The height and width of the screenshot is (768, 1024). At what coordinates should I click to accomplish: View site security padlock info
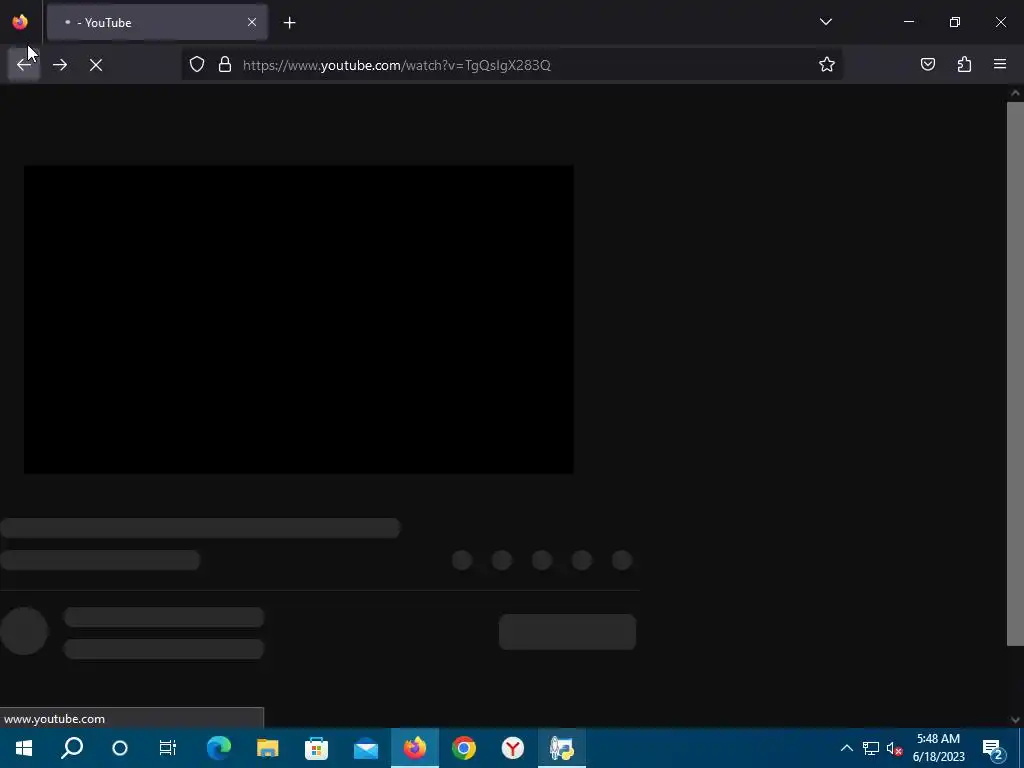coord(225,64)
